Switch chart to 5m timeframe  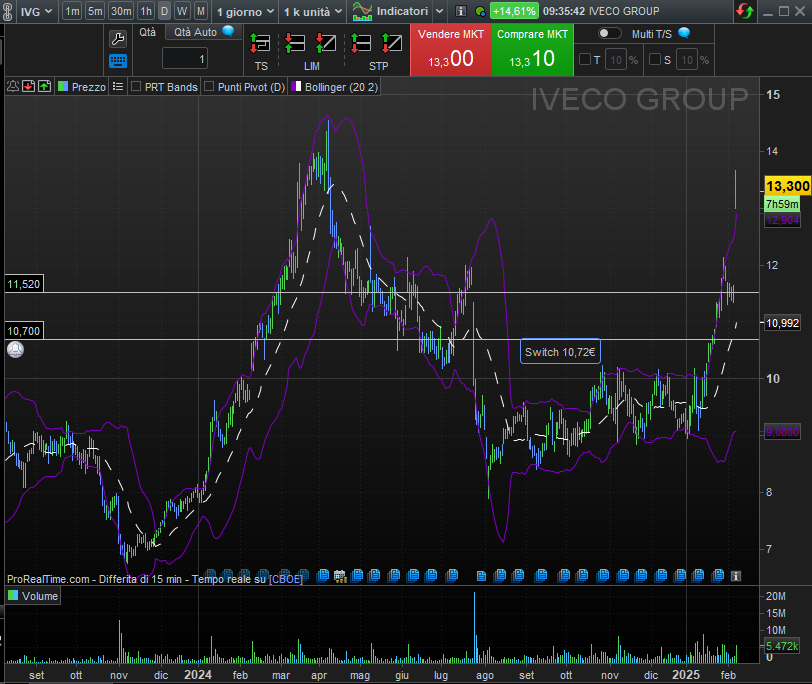pyautogui.click(x=95, y=11)
